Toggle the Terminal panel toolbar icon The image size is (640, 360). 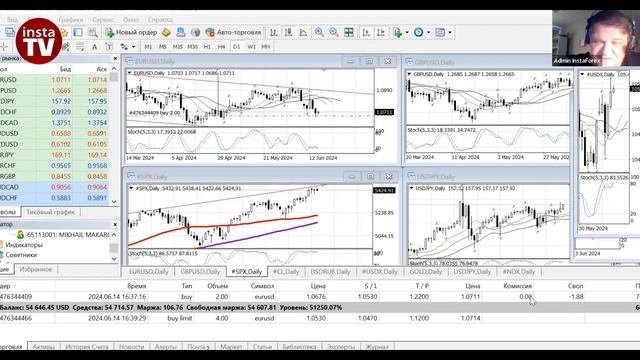78,32
